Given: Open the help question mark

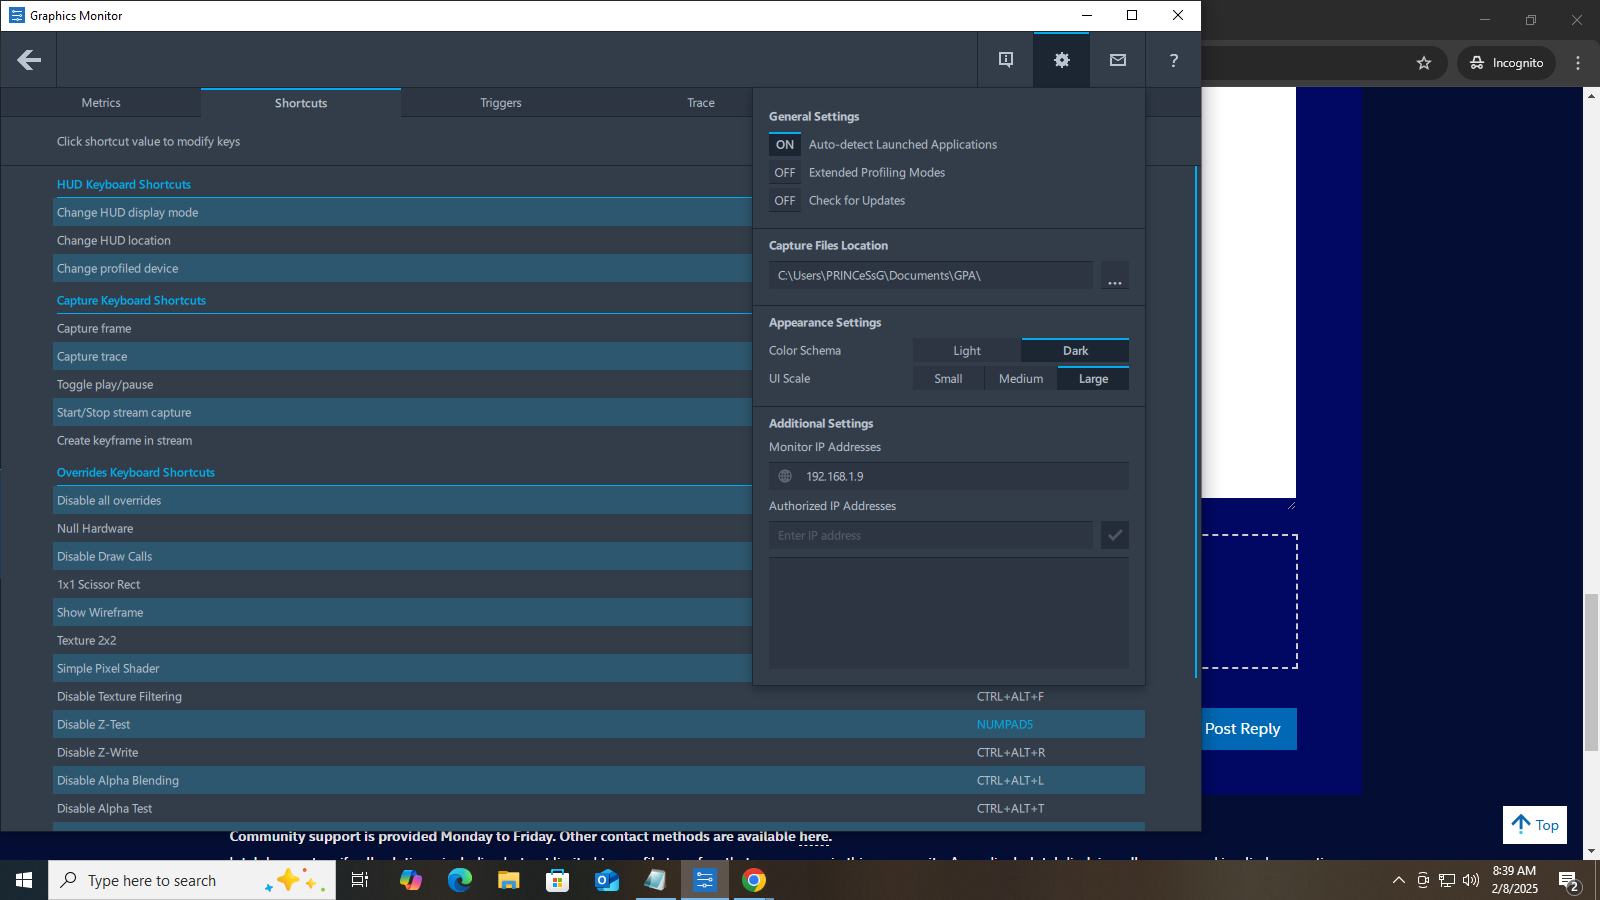Looking at the screenshot, I should coord(1173,60).
